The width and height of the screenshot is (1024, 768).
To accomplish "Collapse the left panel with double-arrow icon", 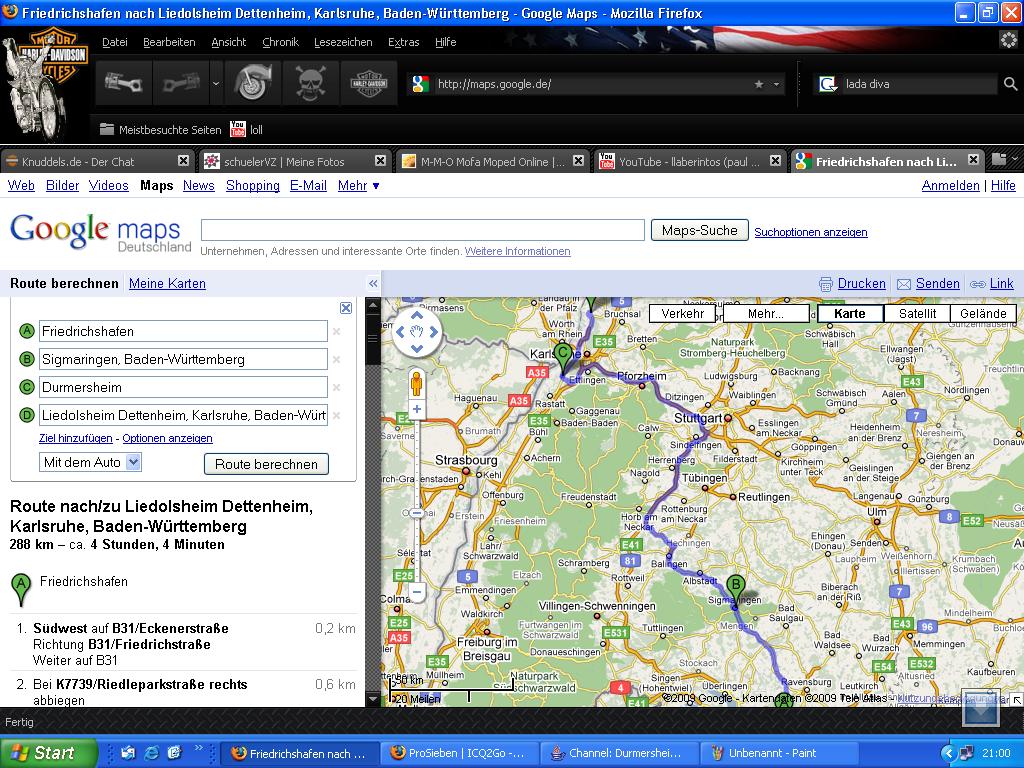I will [373, 284].
